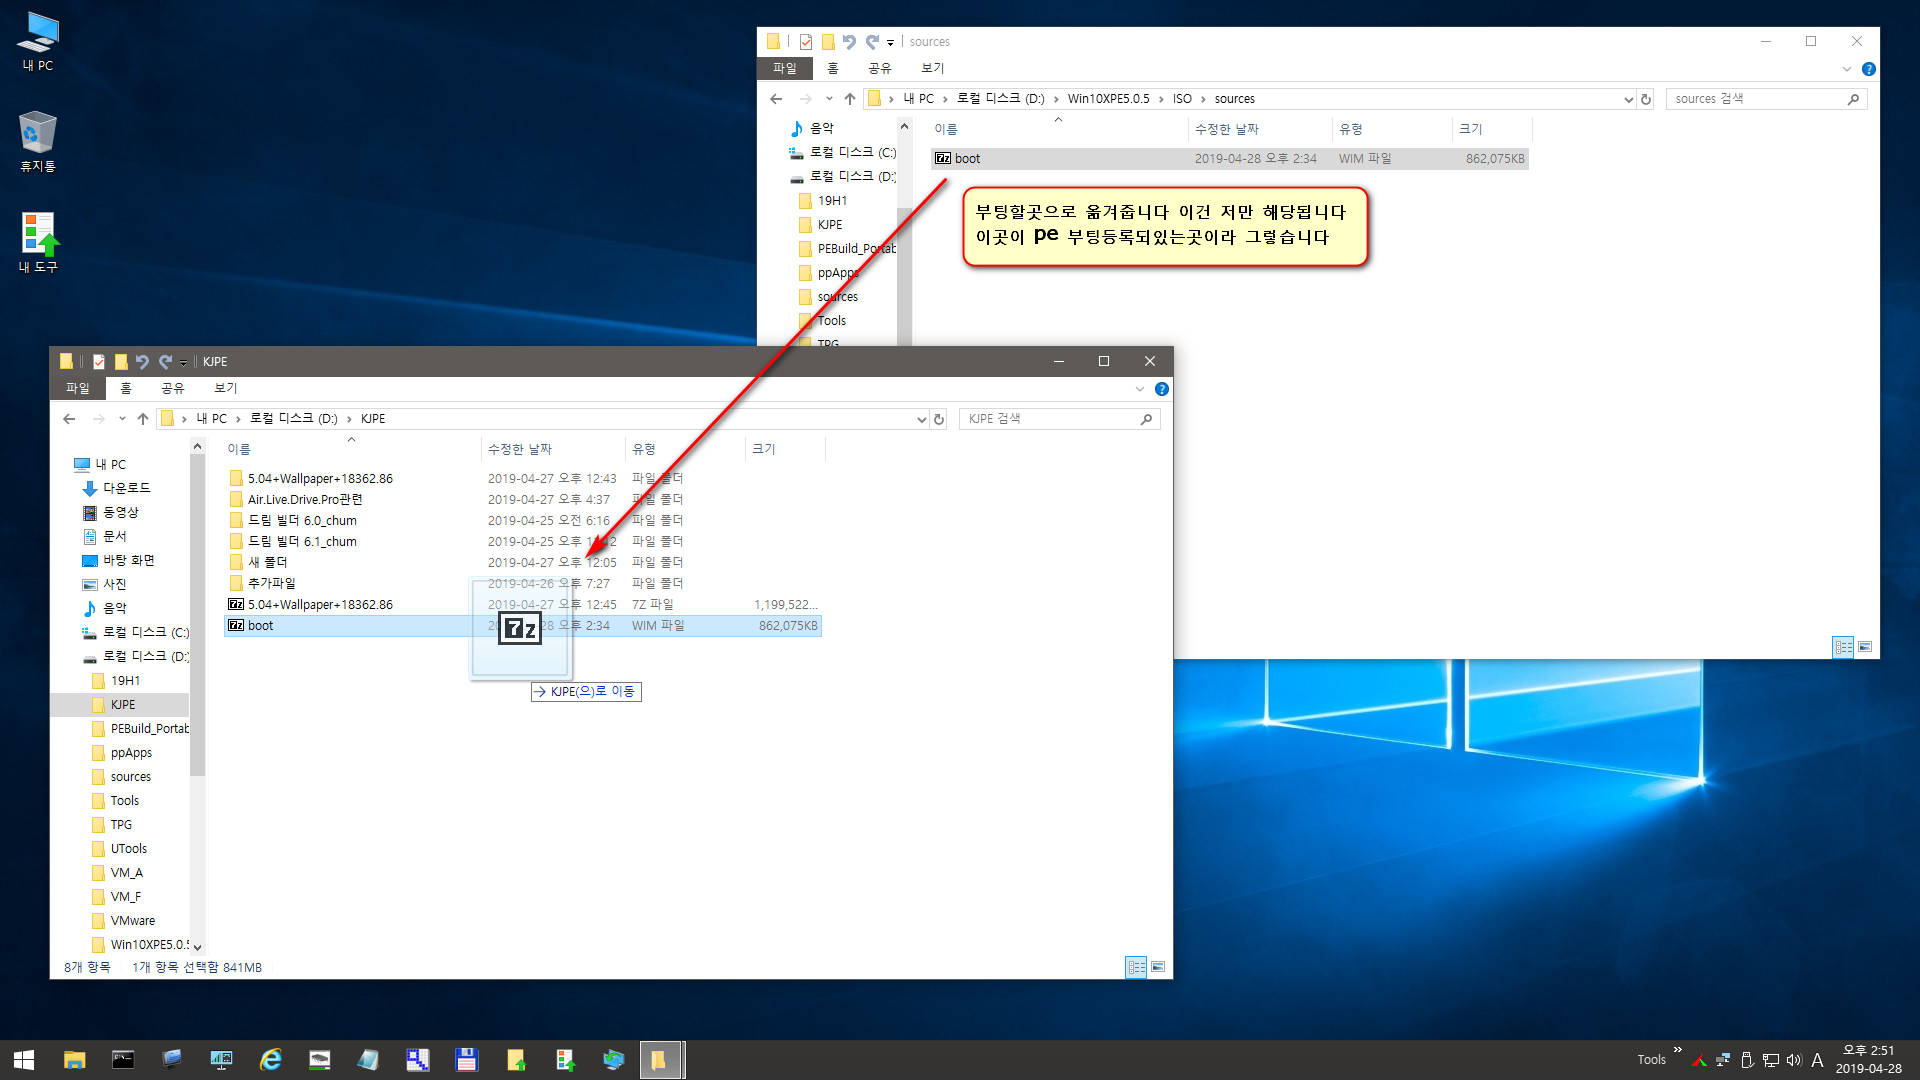Refresh the sources window address bar

click(x=1645, y=99)
